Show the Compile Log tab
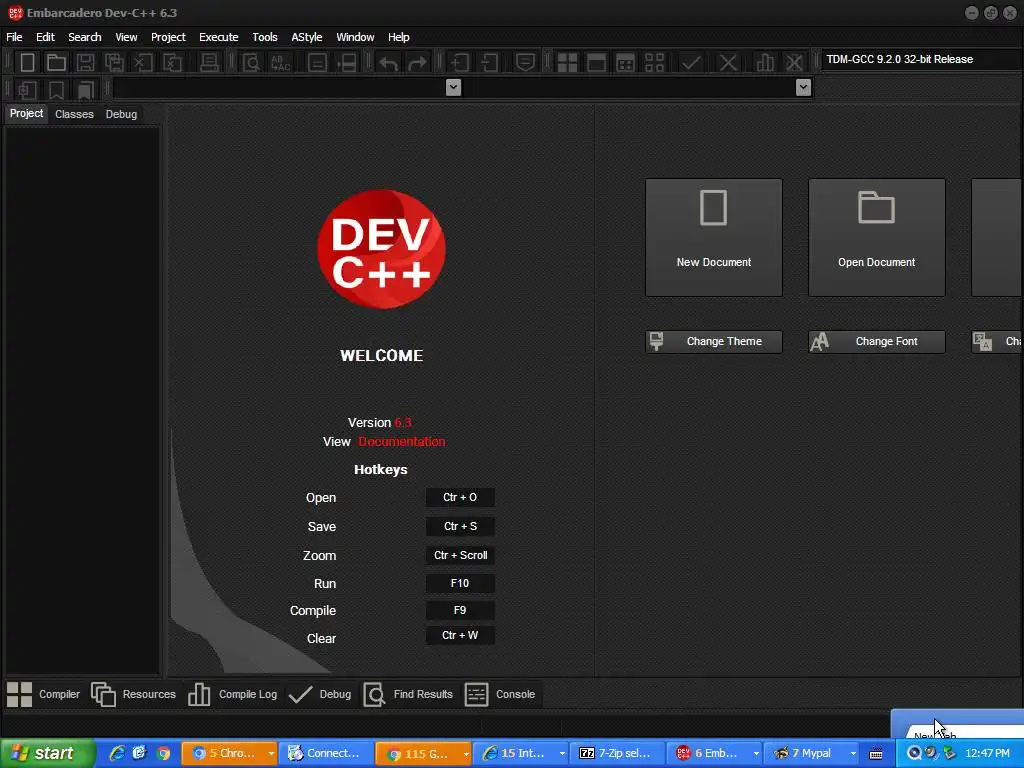Viewport: 1024px width, 768px height. (232, 694)
